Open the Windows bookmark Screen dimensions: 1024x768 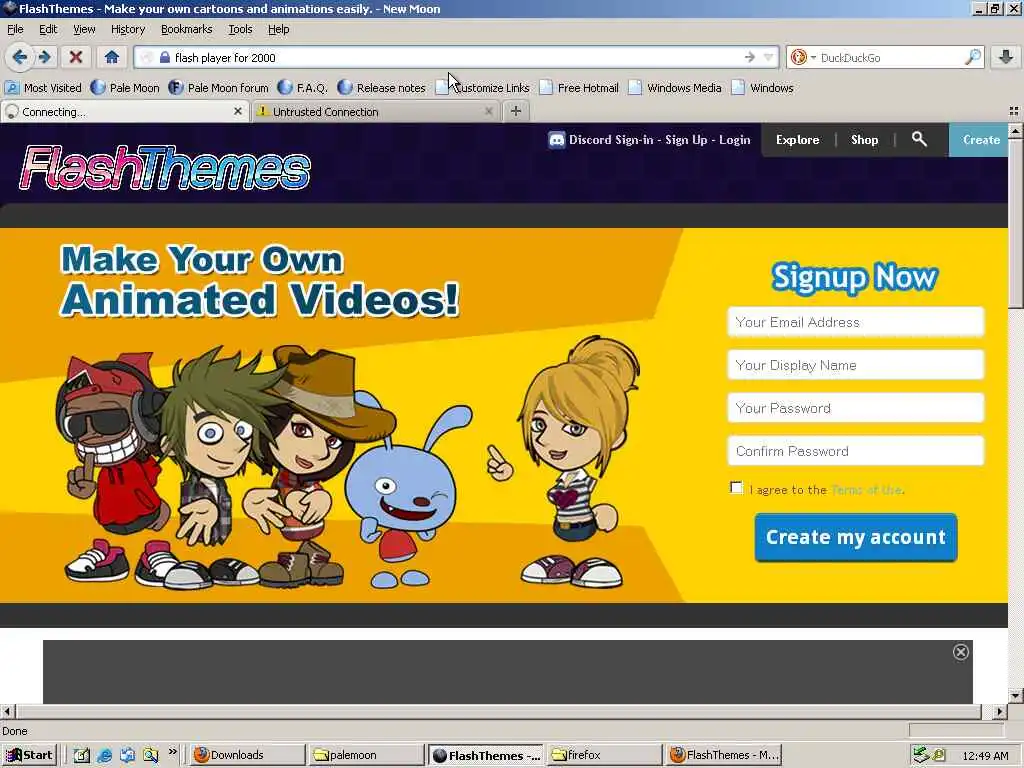(x=763, y=88)
